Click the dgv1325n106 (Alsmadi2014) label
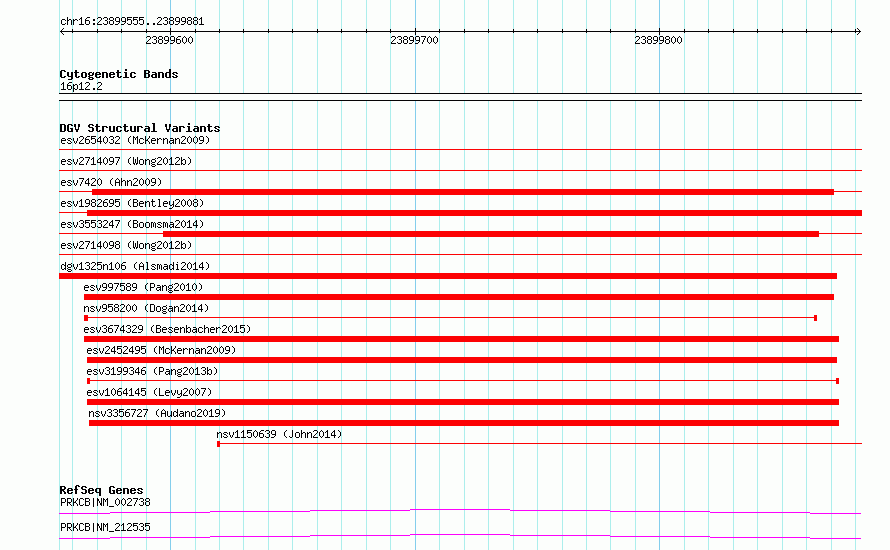The width and height of the screenshot is (890, 550). pyautogui.click(x=135, y=266)
